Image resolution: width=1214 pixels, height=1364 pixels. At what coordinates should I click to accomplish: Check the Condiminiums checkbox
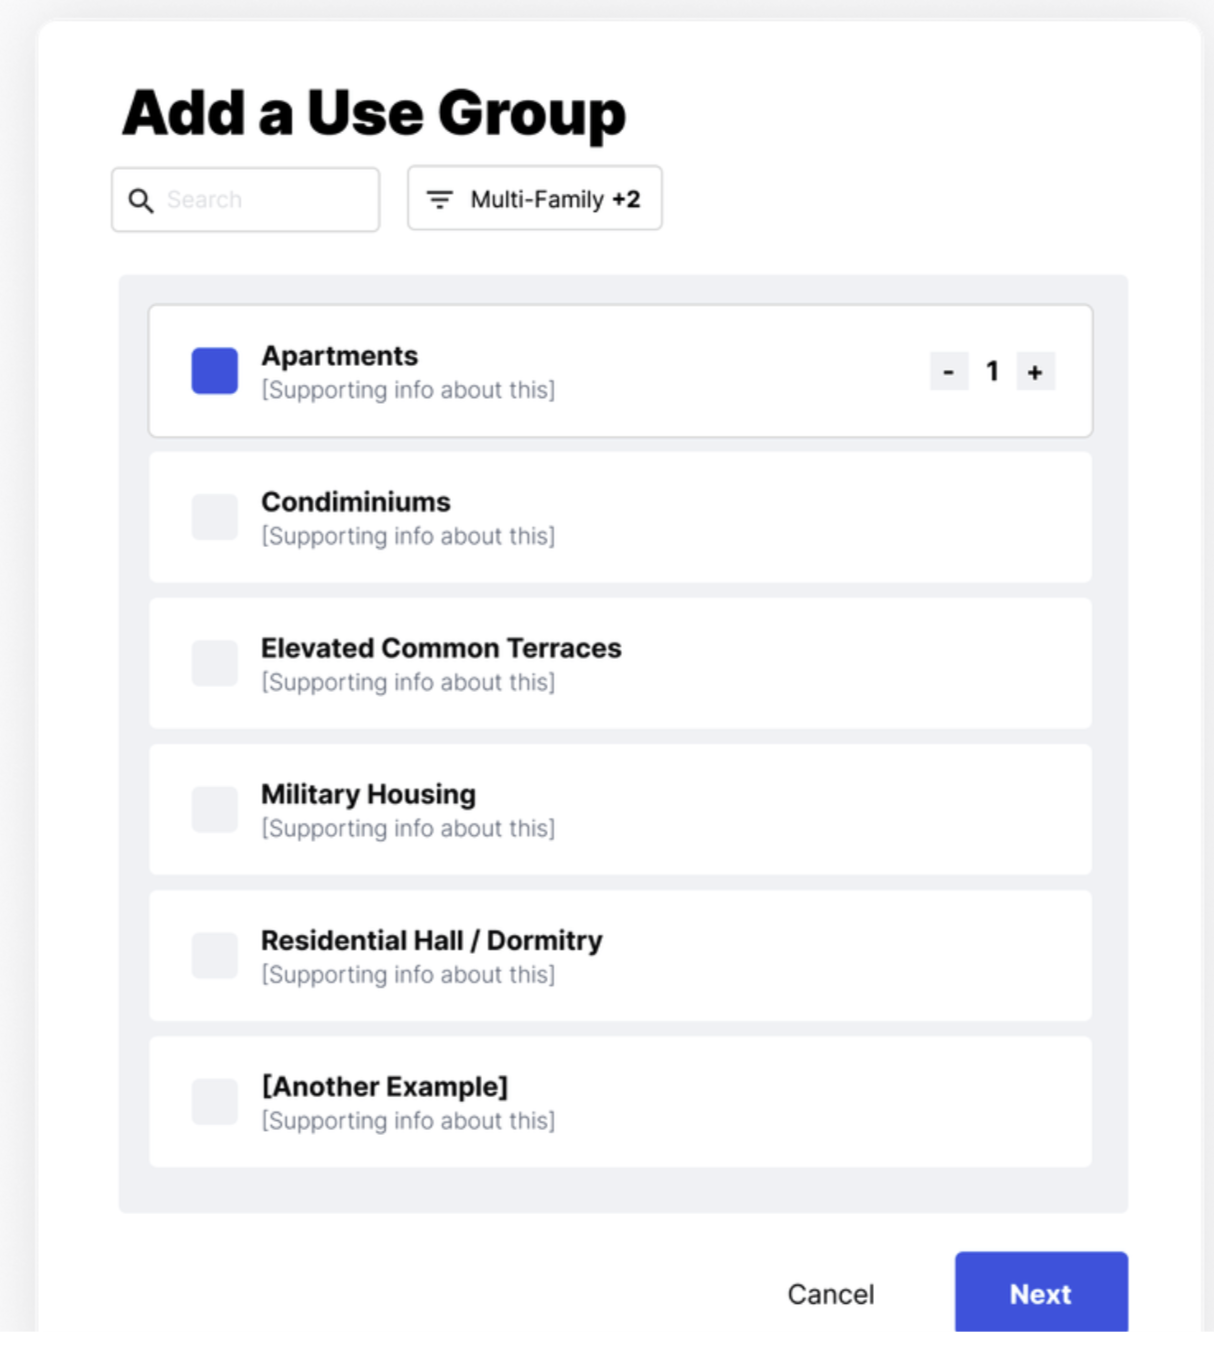[x=215, y=517]
